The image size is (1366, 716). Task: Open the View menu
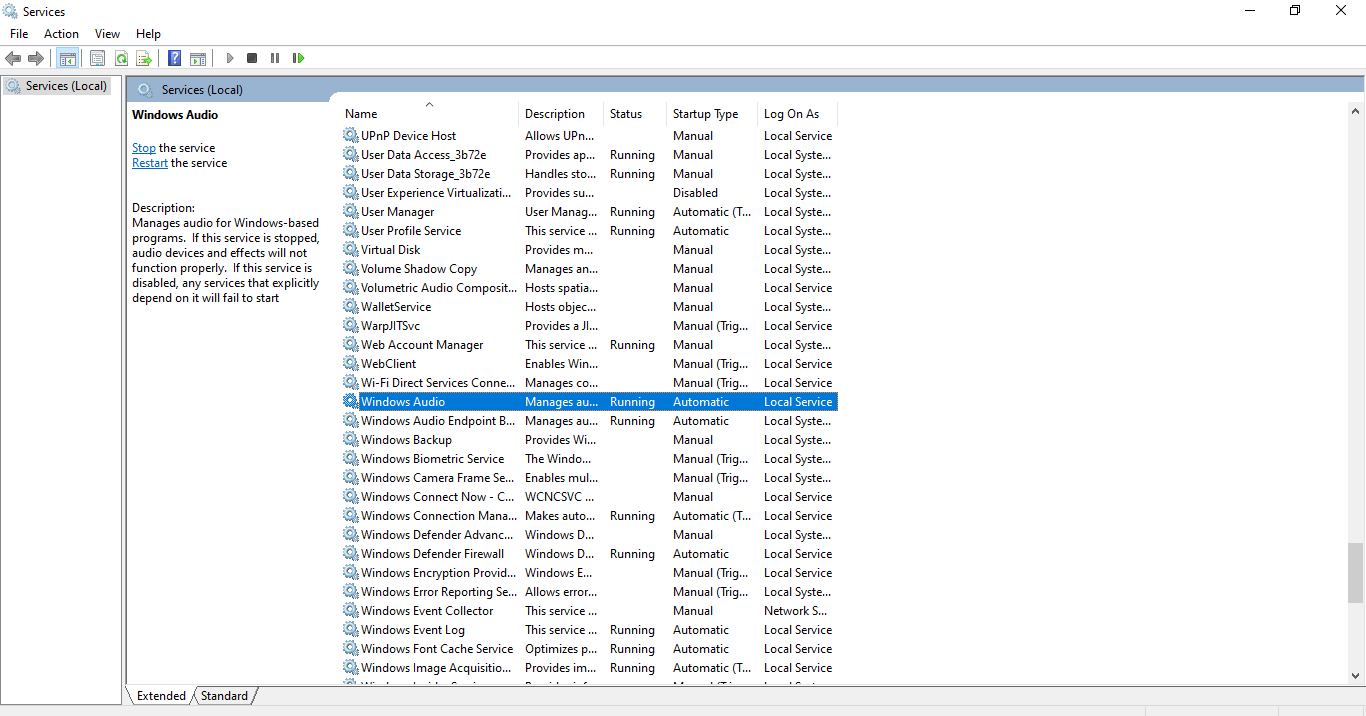[107, 34]
